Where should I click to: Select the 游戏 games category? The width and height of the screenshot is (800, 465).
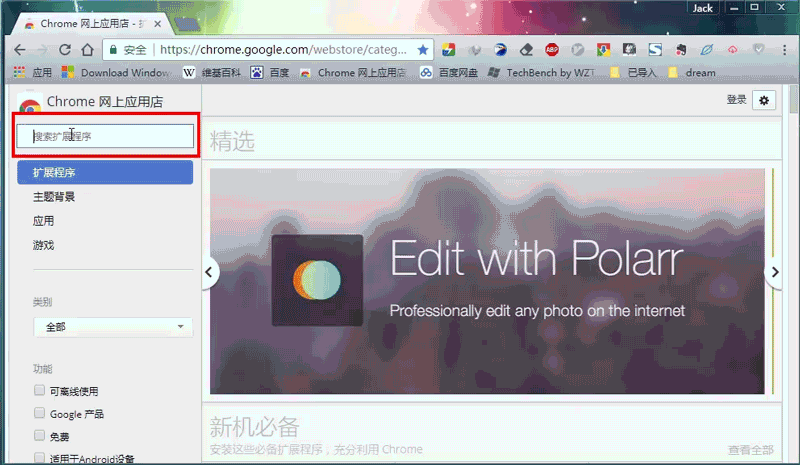pyautogui.click(x=43, y=246)
